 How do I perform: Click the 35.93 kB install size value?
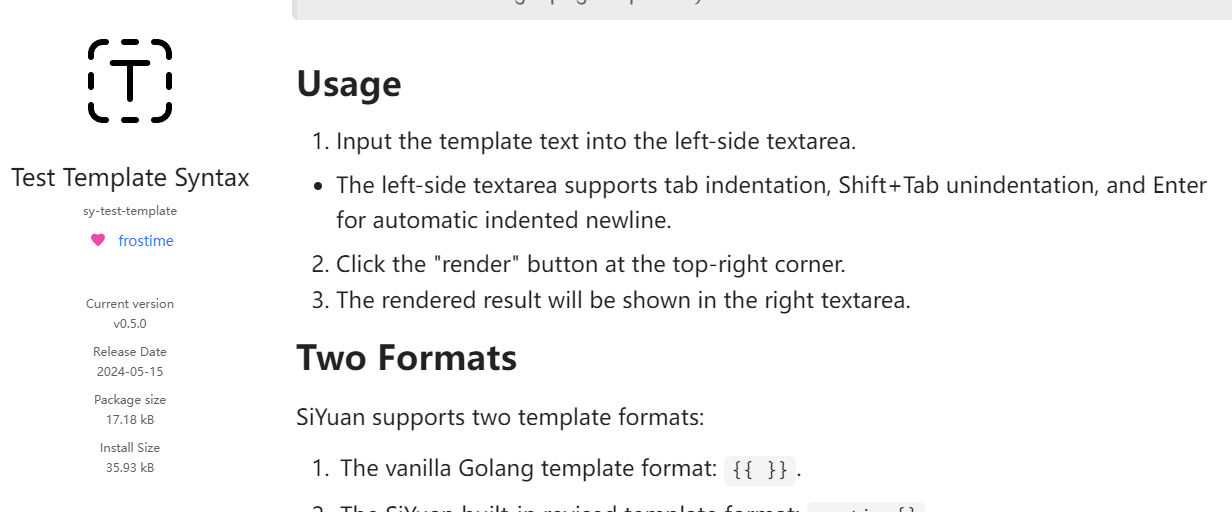tap(130, 467)
